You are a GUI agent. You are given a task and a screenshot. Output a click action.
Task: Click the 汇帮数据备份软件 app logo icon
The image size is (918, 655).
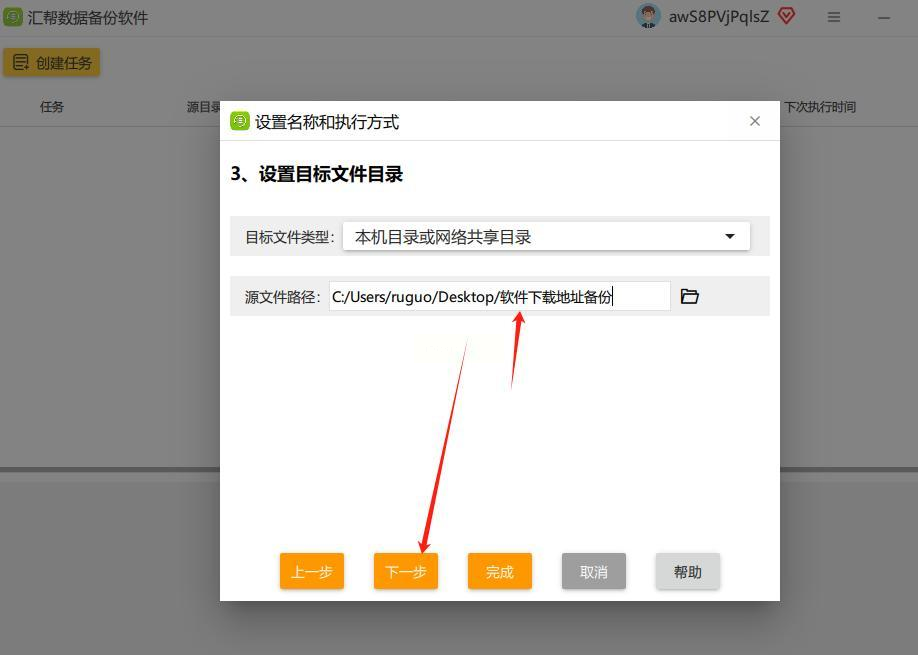click(13, 17)
